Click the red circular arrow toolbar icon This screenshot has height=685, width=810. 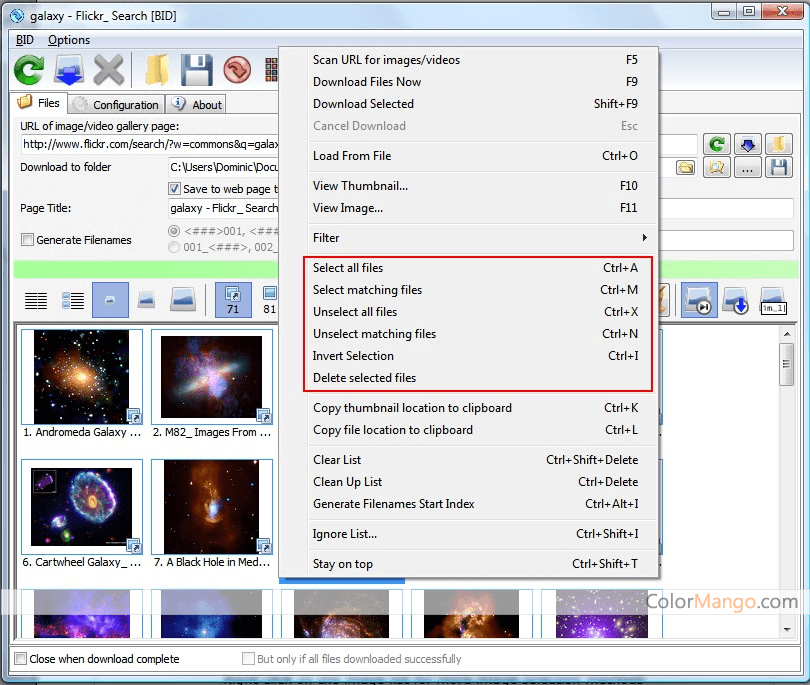(237, 70)
